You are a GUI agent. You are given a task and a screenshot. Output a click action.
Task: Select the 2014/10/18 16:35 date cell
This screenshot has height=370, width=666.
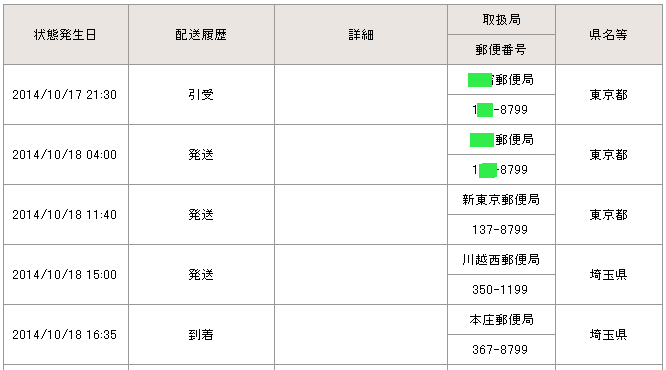pyautogui.click(x=65, y=335)
